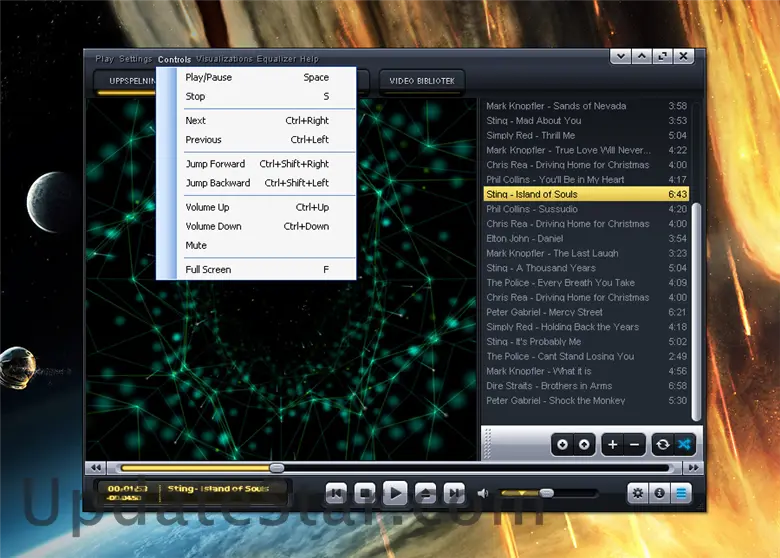This screenshot has width=780, height=558.
Task: Click the eject/open file button
Action: click(426, 493)
